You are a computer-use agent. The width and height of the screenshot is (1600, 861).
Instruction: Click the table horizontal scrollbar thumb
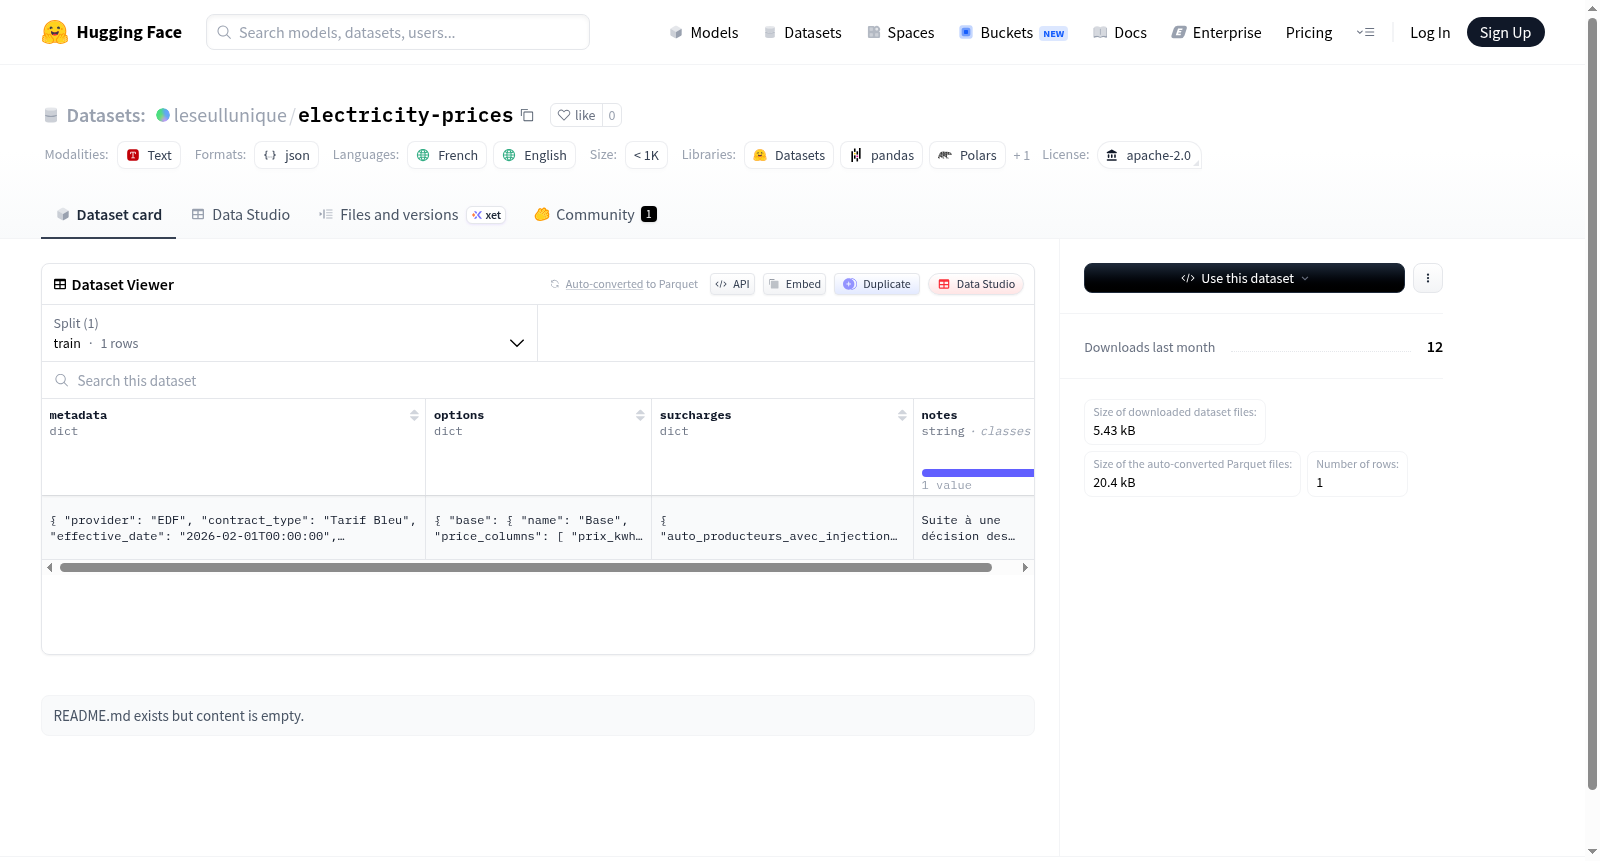[x=526, y=567]
